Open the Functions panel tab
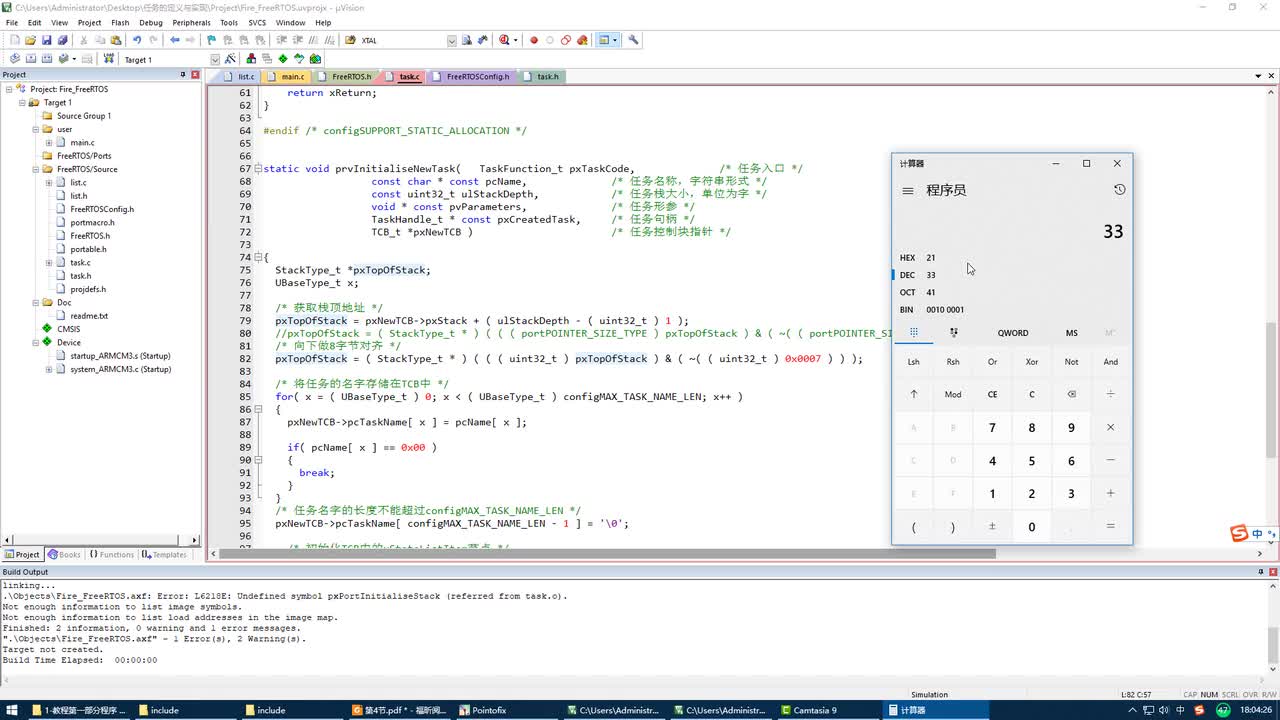The width and height of the screenshot is (1280, 720). pos(111,554)
